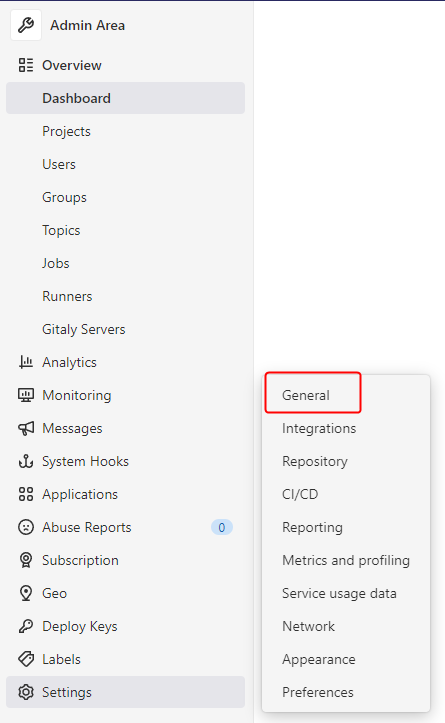Click the Abuse Reports sad-face icon
The image size is (445, 723).
coord(26,527)
